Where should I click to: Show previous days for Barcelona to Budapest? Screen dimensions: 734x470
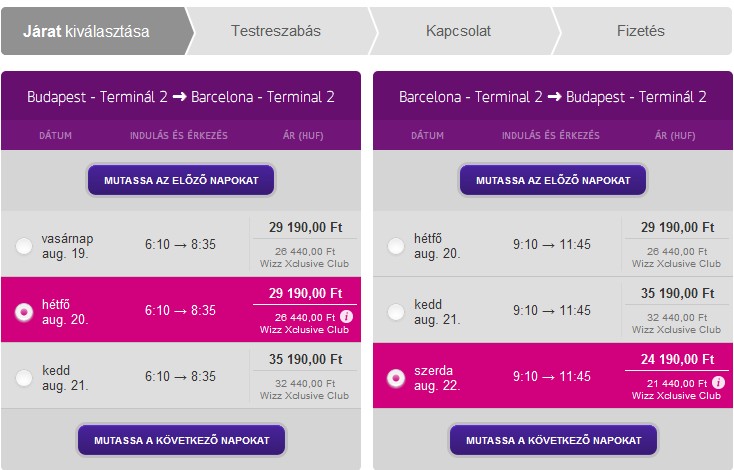[553, 180]
